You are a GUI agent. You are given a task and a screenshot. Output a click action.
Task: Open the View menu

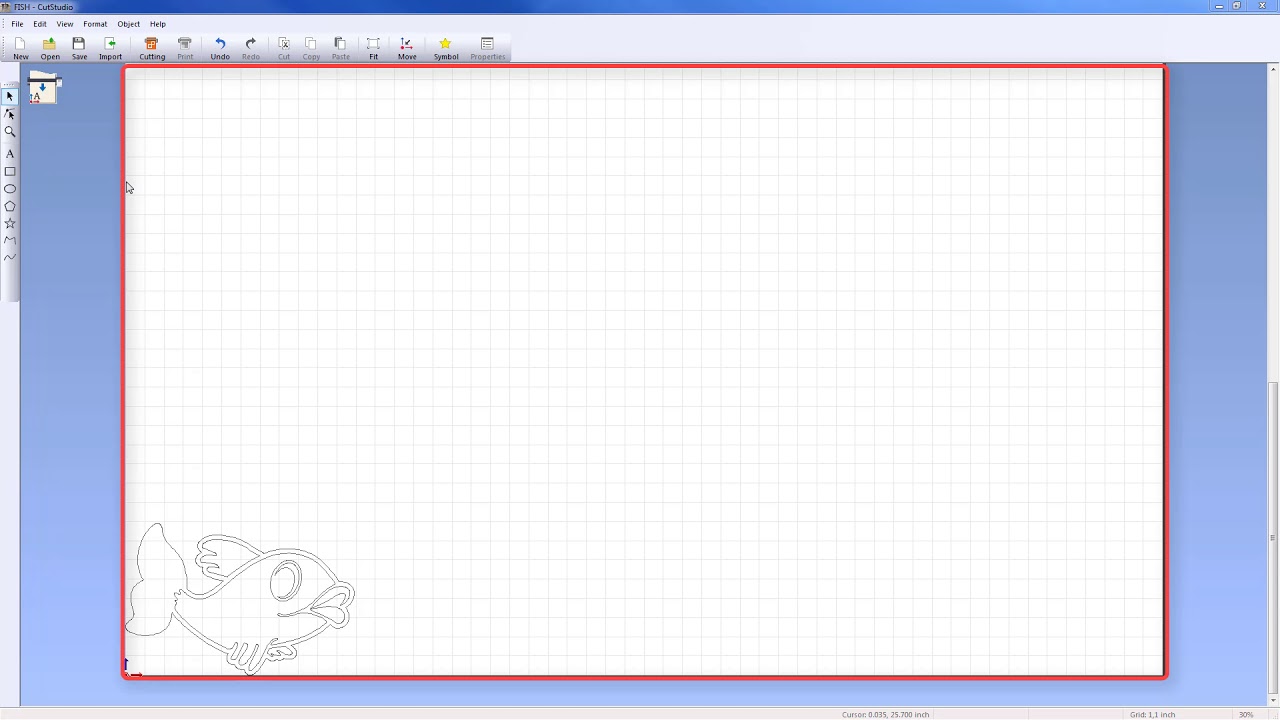coord(65,24)
